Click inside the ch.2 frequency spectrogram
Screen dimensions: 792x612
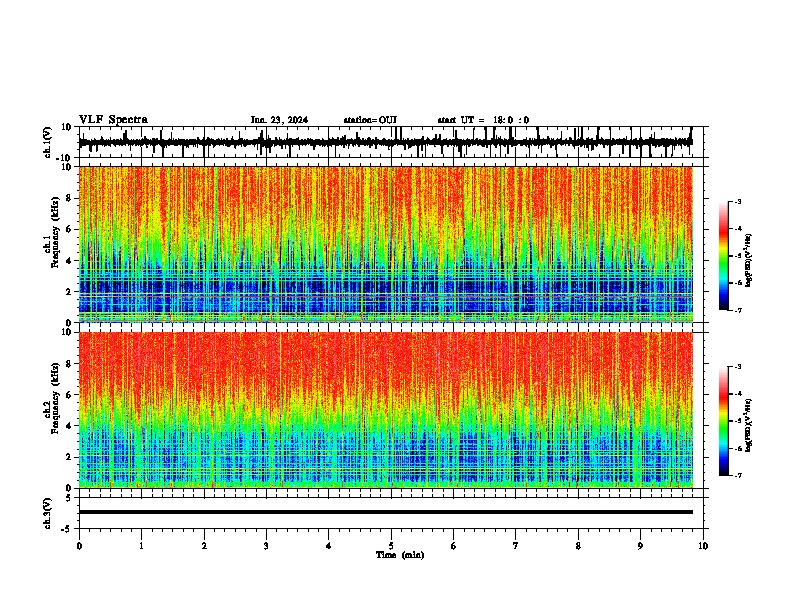tap(386, 410)
